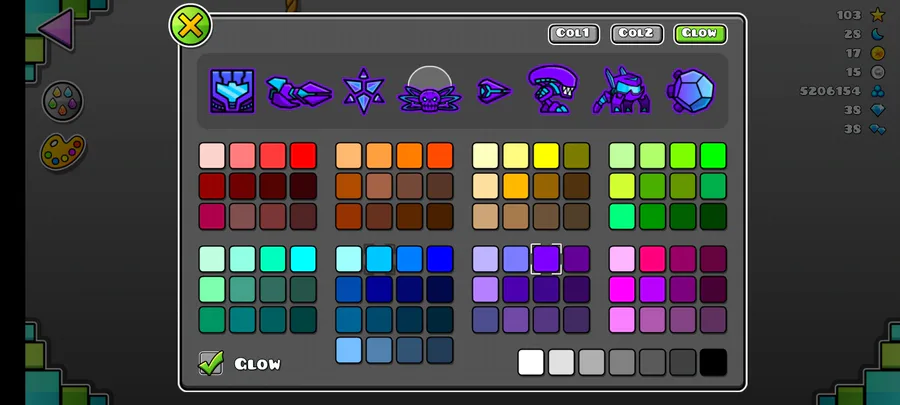Select the cube icon preview
This screenshot has width=900, height=405.
232,91
